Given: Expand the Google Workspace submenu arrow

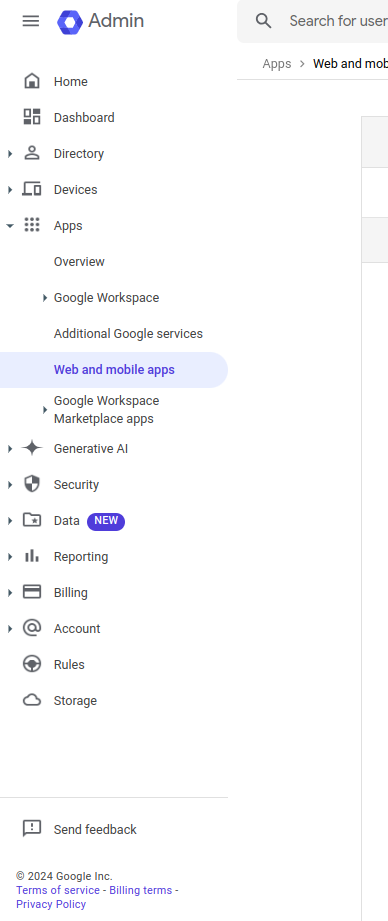Looking at the screenshot, I should pos(45,298).
